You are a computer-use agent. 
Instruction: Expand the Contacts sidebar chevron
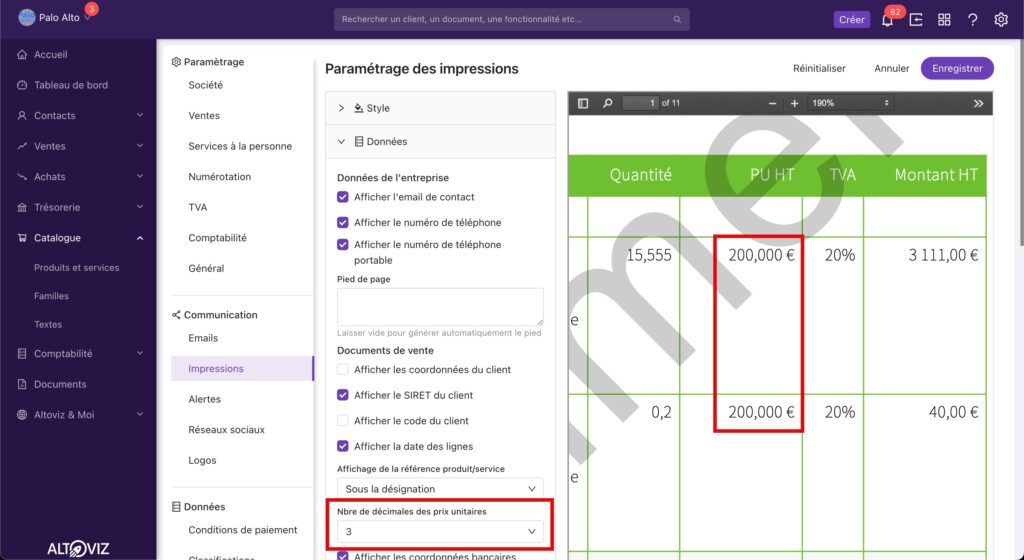click(140, 116)
